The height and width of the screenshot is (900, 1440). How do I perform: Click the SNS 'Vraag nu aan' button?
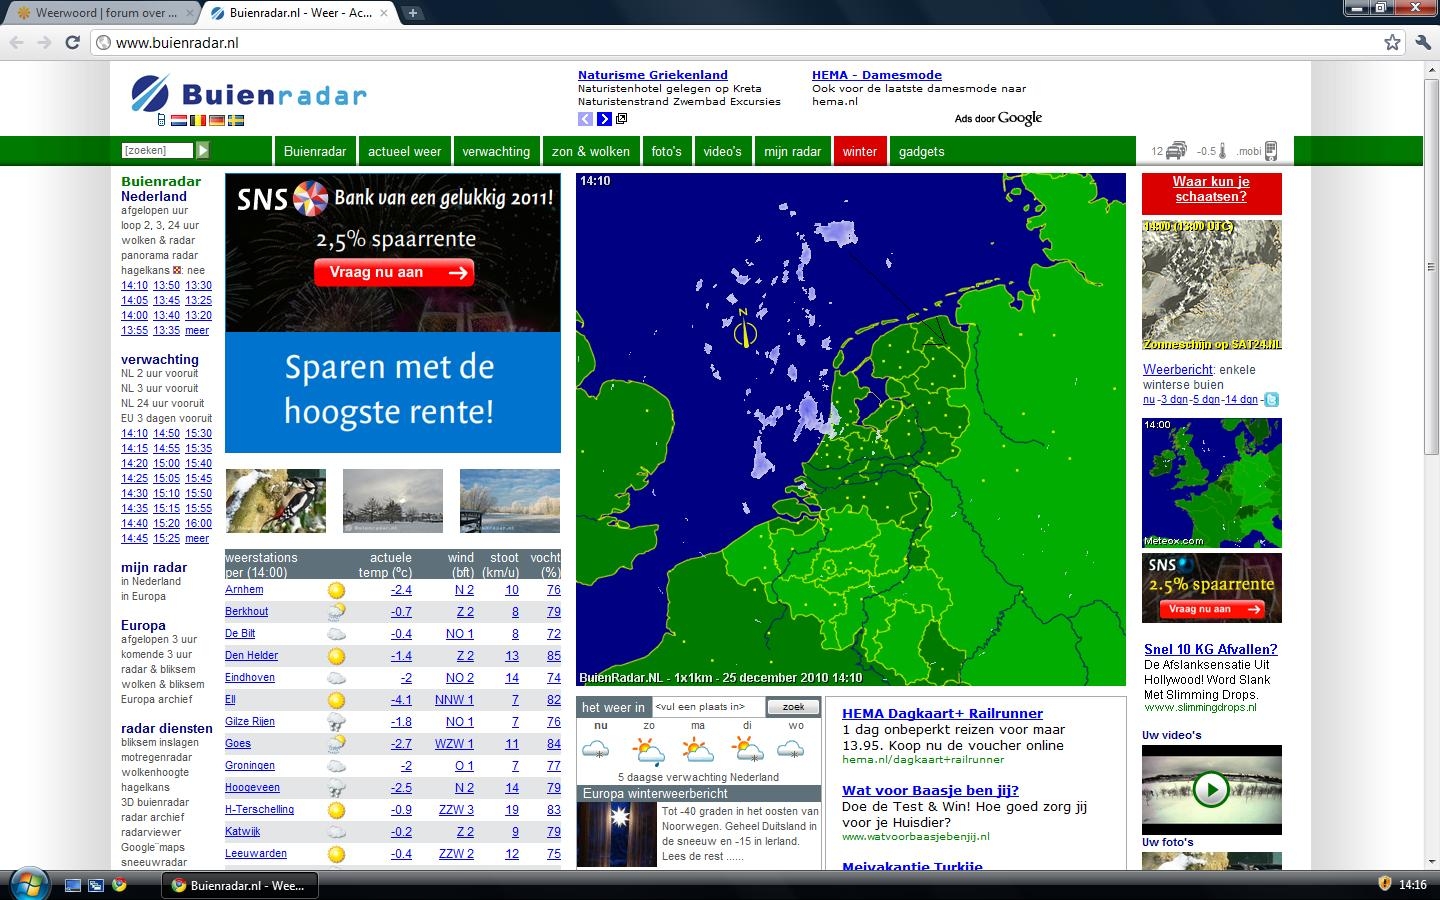394,272
